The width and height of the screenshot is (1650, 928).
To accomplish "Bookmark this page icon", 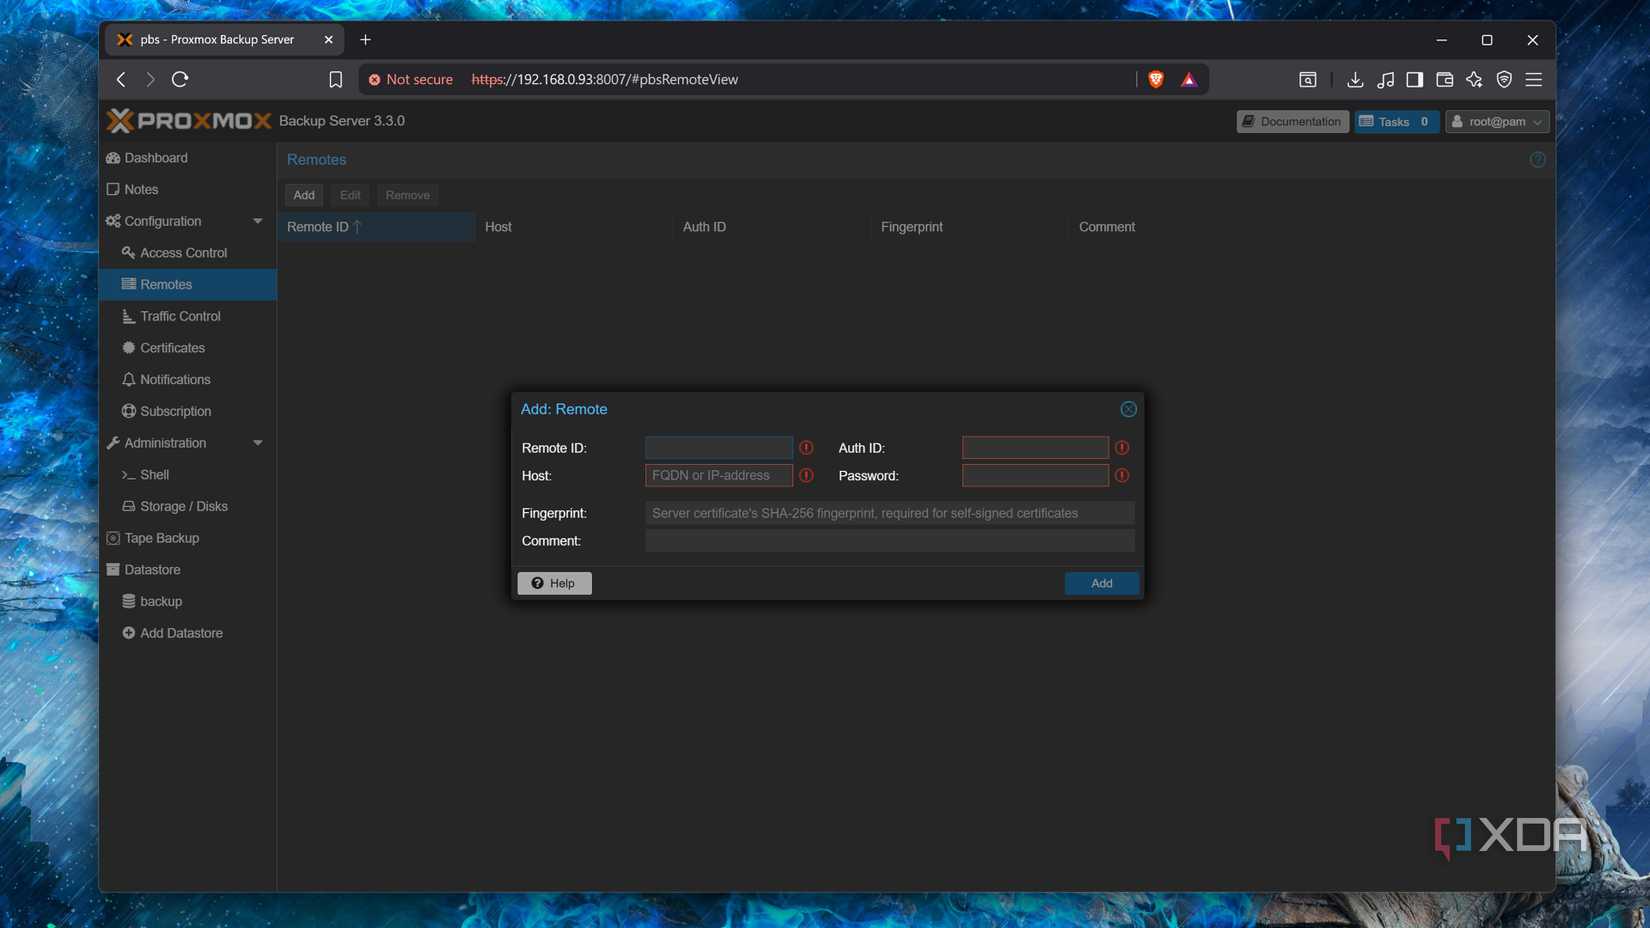I will pos(336,79).
